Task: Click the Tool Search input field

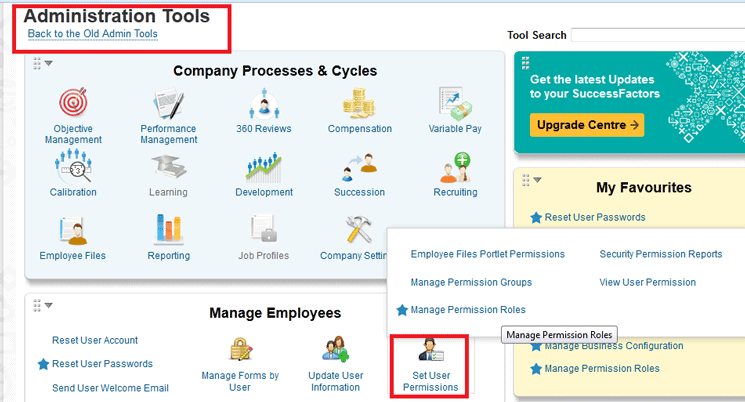Action: click(657, 35)
